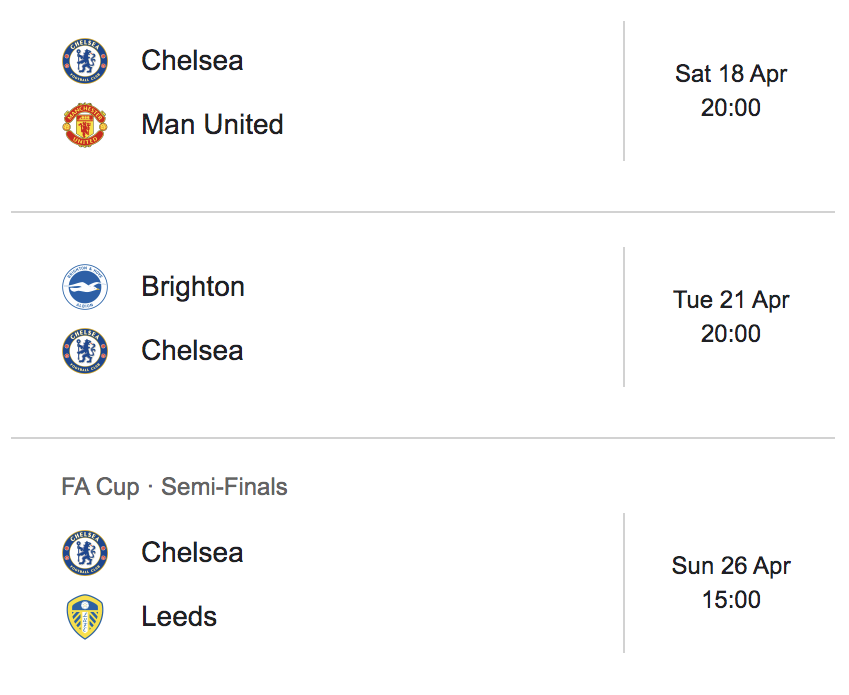Click the Chelsea crest in FA Cup match

coord(85,553)
